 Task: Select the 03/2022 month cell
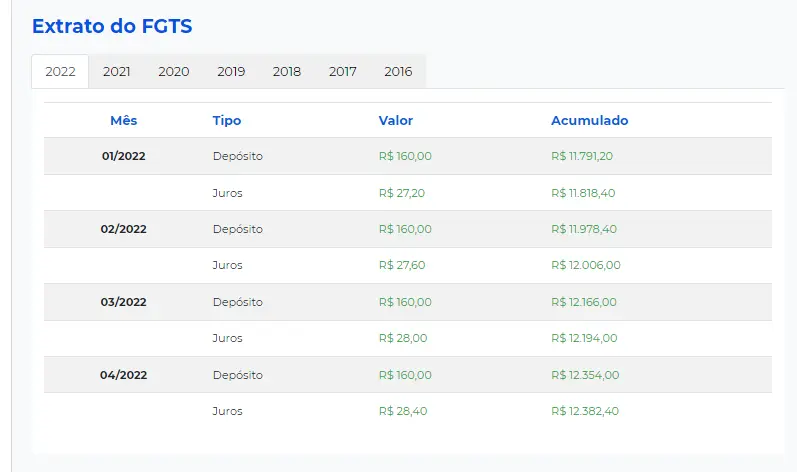(124, 302)
